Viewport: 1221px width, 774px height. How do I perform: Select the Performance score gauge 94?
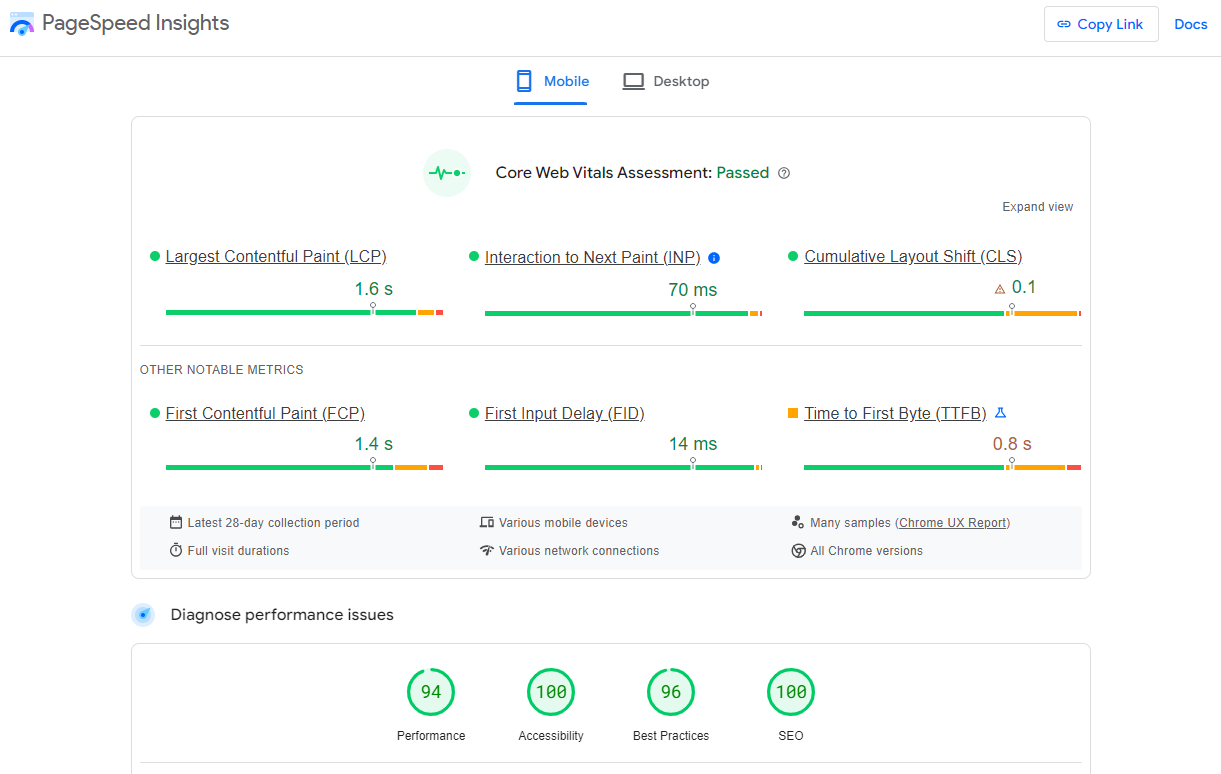tap(431, 692)
